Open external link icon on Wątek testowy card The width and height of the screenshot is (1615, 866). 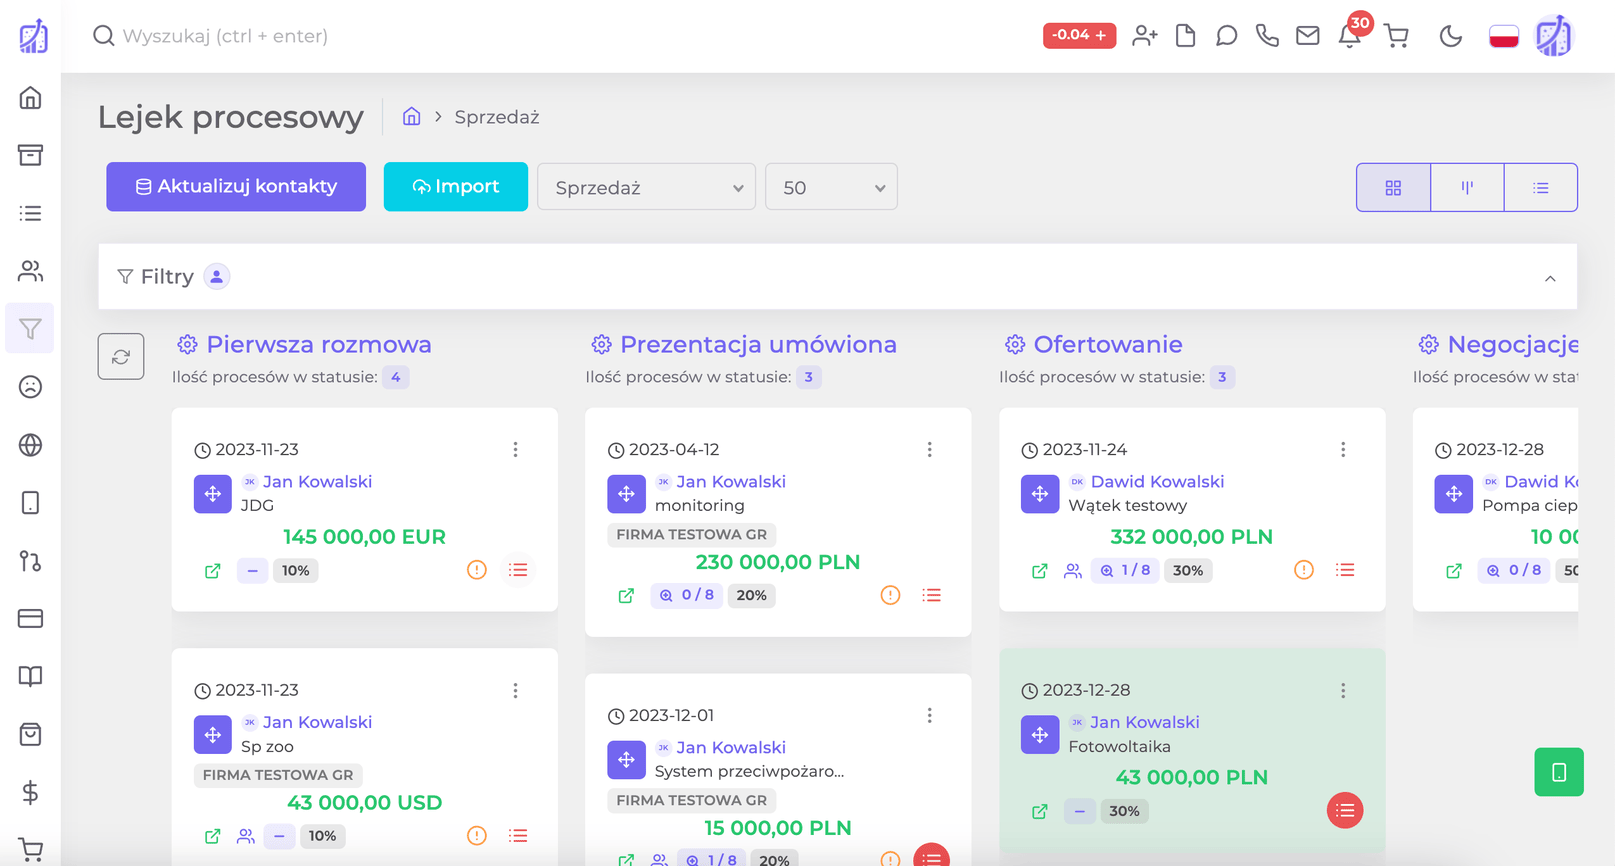[1040, 571]
